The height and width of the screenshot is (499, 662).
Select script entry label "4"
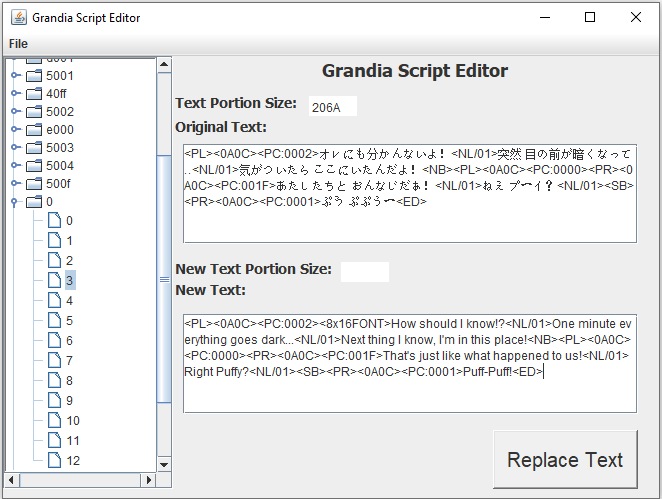click(69, 301)
